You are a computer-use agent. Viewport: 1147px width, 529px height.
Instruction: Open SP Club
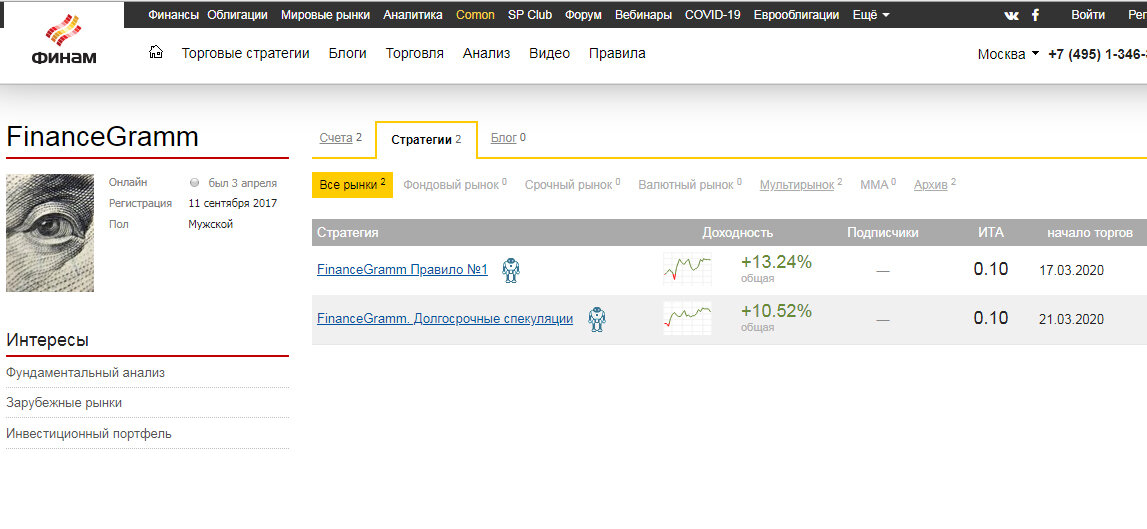530,15
